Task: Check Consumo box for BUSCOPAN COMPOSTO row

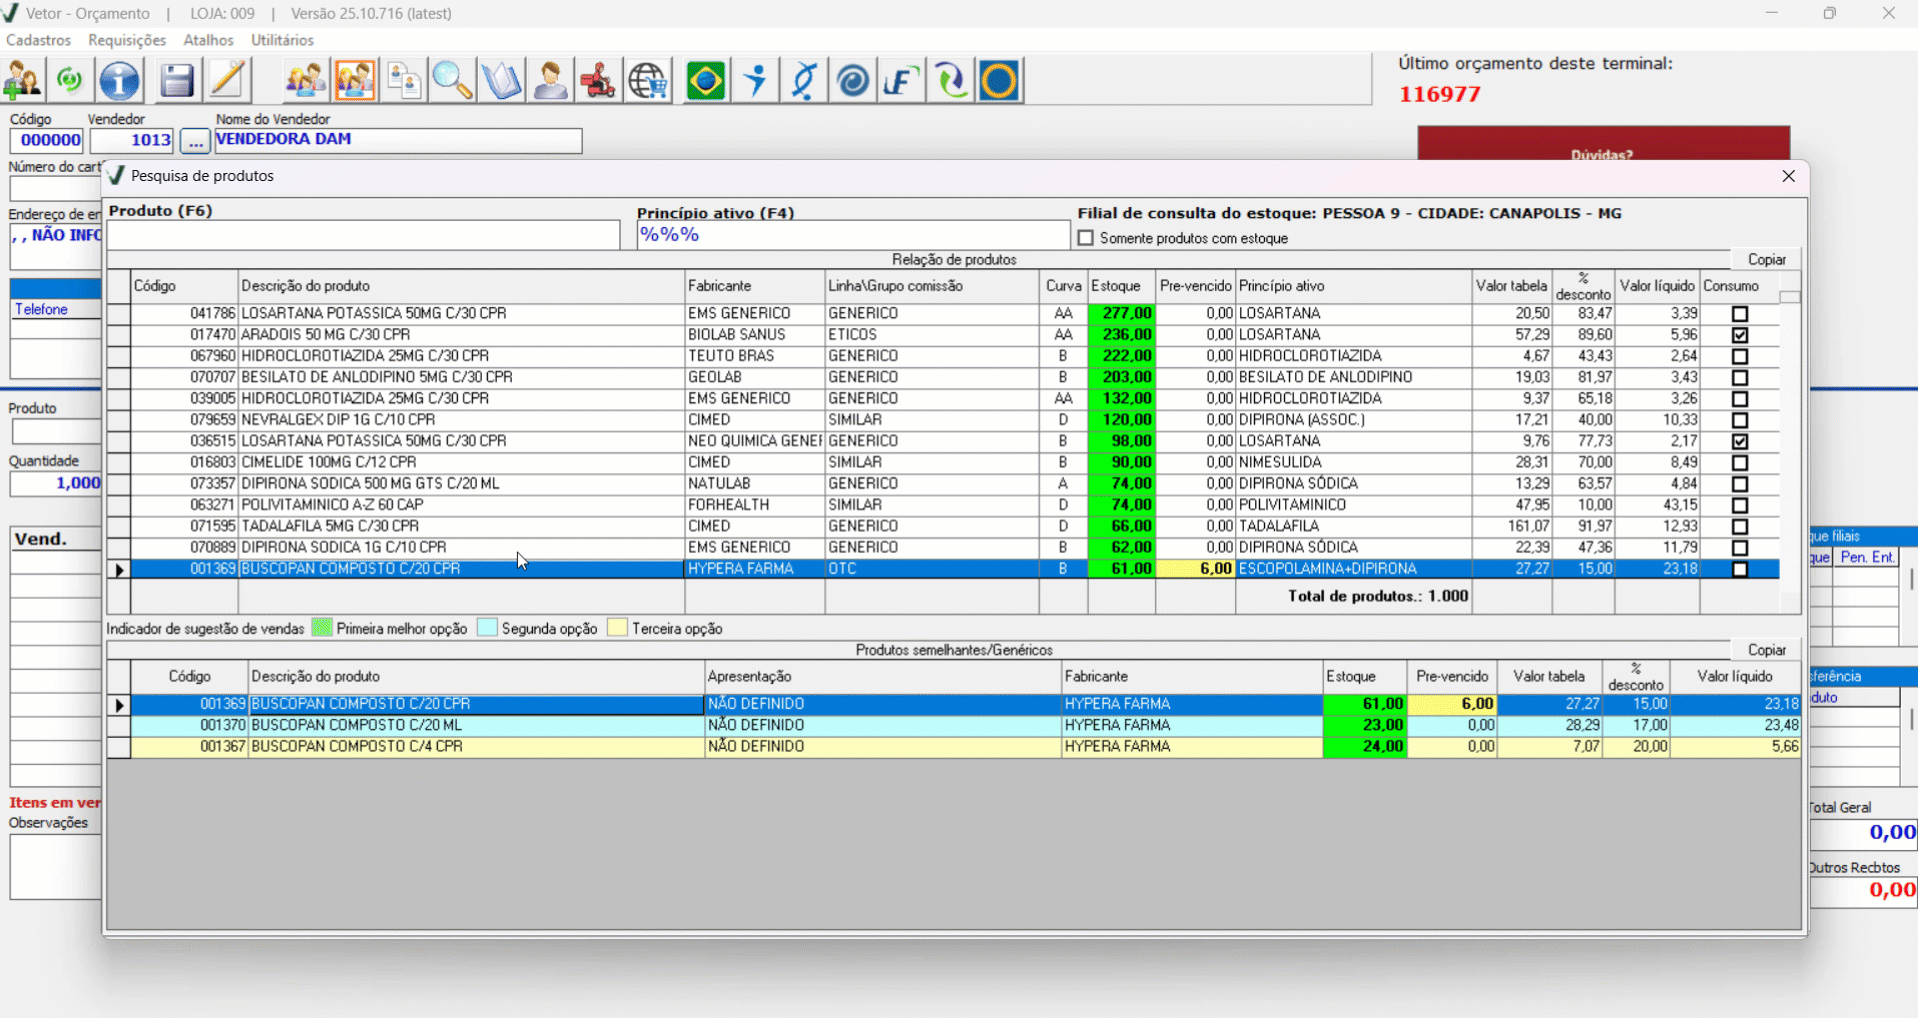Action: point(1740,569)
